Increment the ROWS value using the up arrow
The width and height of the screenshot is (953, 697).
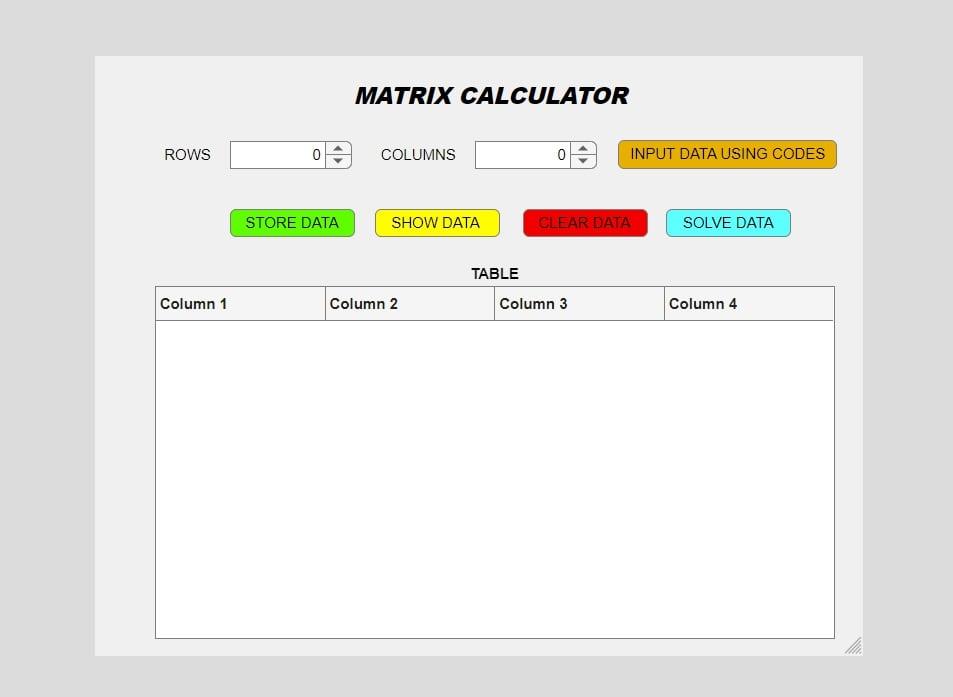(338, 148)
